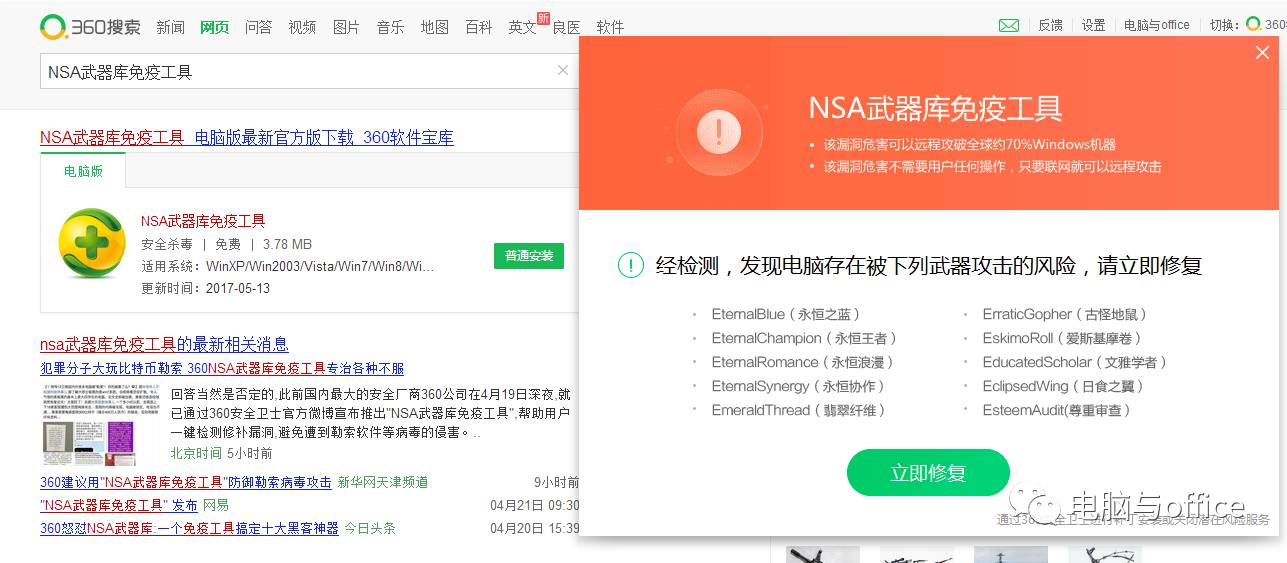The height and width of the screenshot is (563, 1287).
Task: Open the 英文 tab with new badge
Action: coord(524,27)
